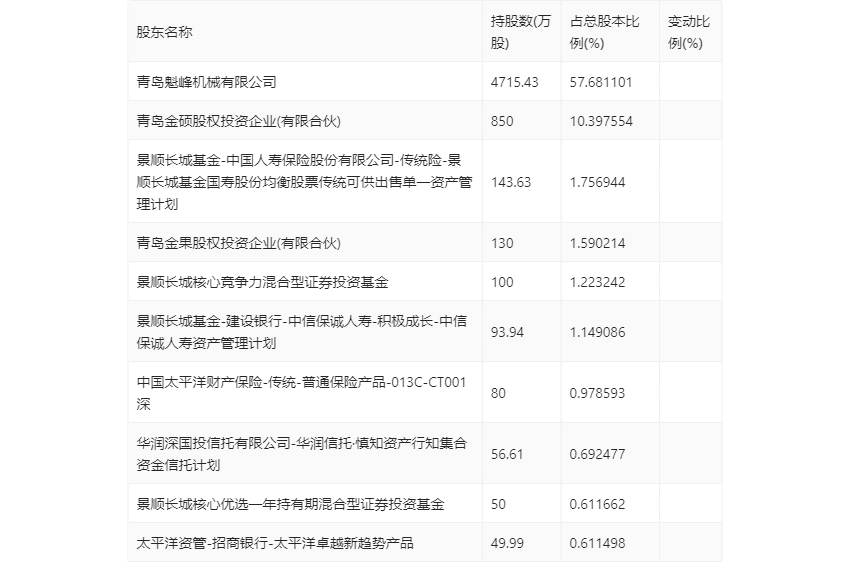Click the percentage 1.590214
850x562 pixels.
pos(597,243)
